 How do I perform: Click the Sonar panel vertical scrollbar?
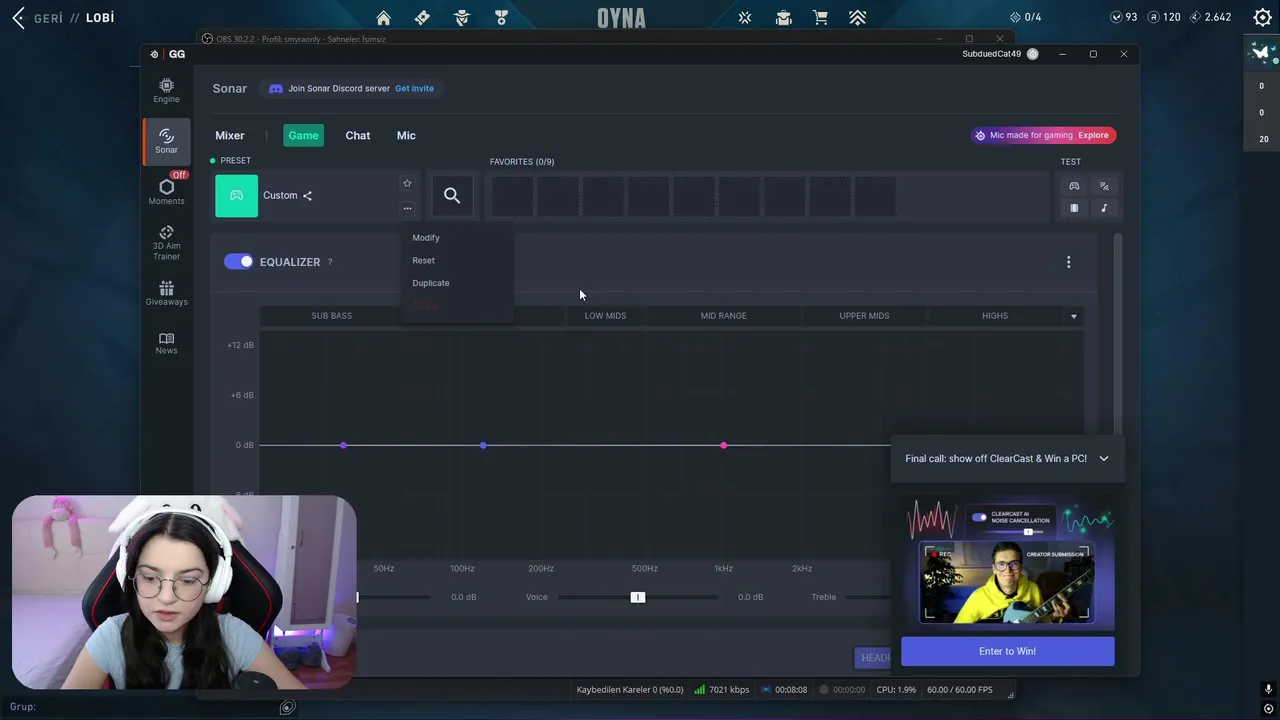click(x=1117, y=335)
